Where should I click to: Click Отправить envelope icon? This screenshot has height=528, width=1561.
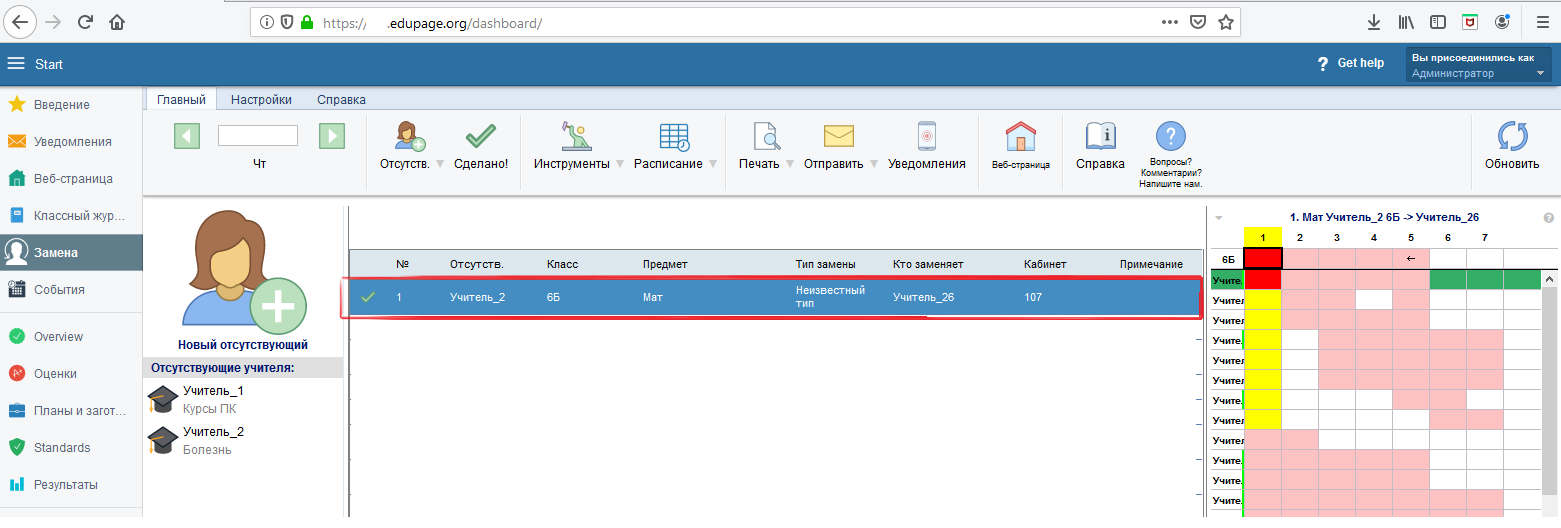tap(839, 137)
